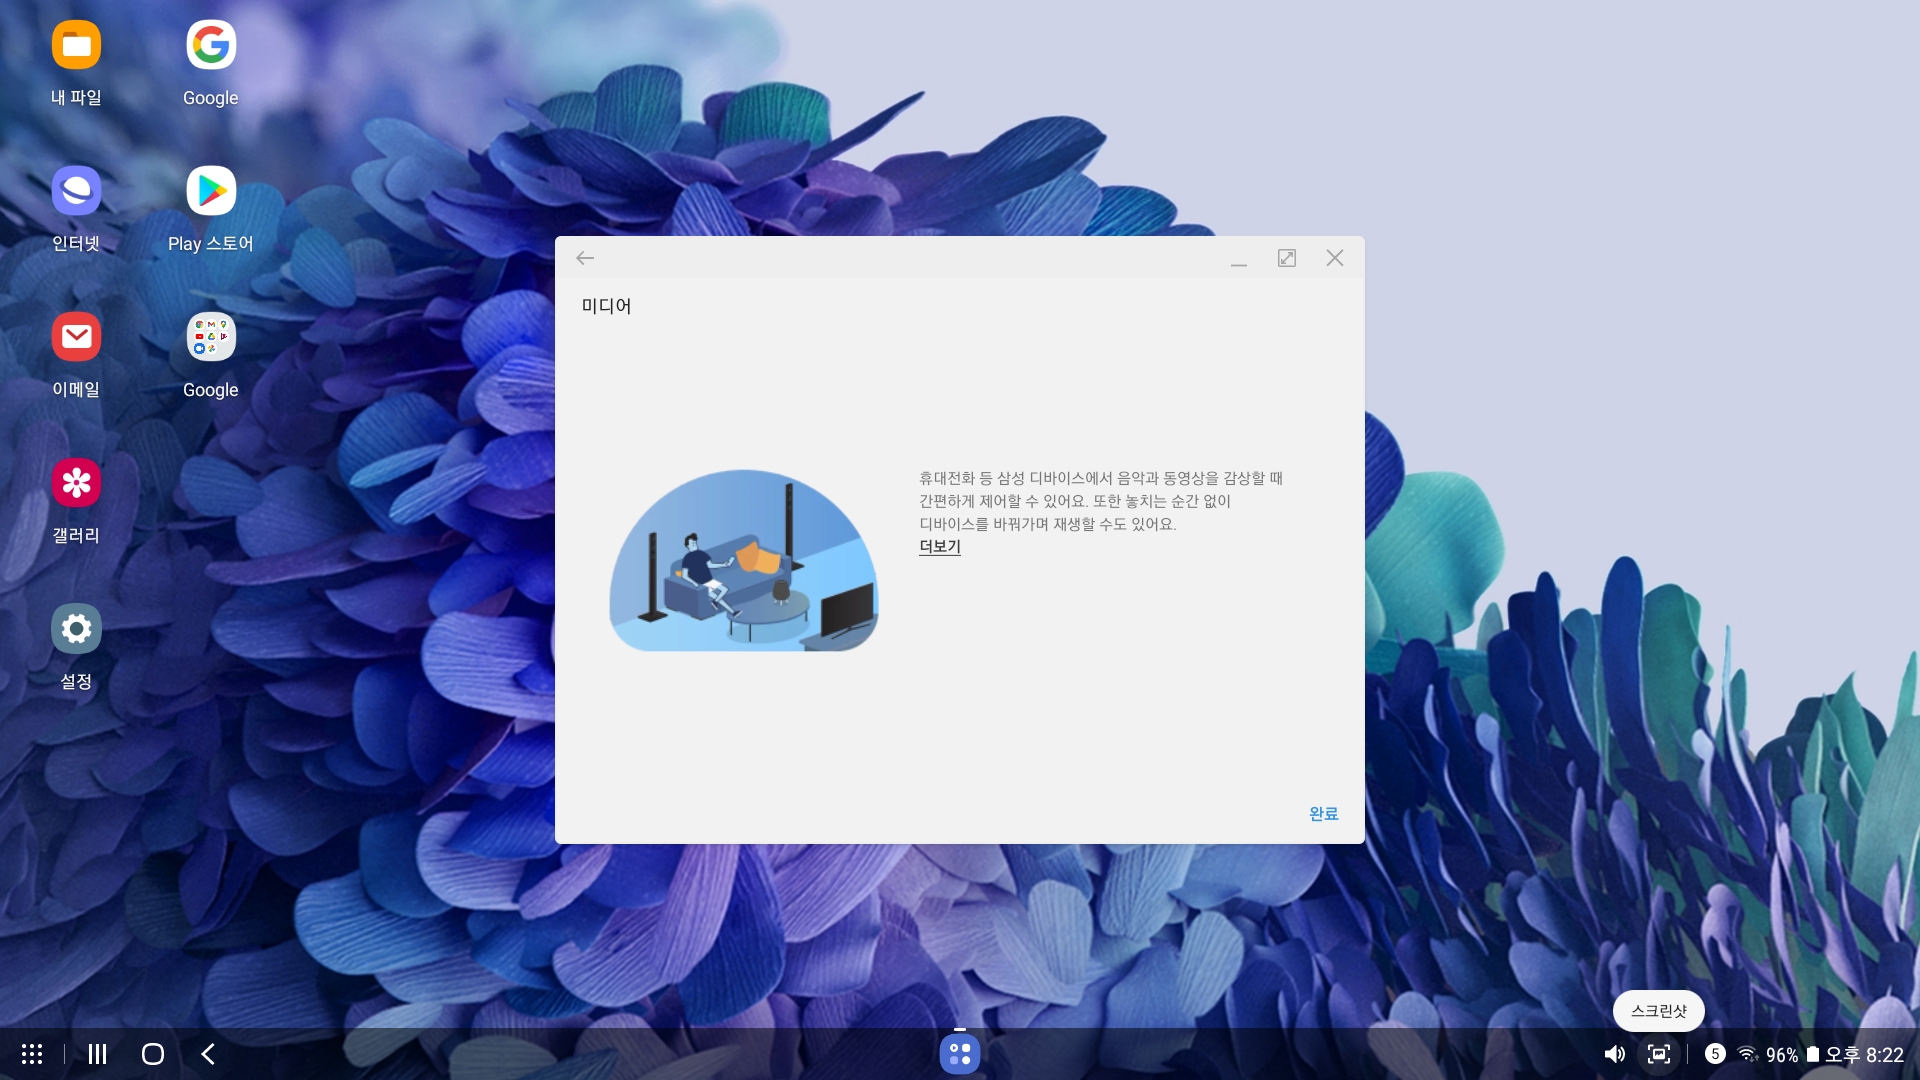Show recent apps from the taskbar
This screenshot has height=1080, width=1920.
tap(97, 1054)
